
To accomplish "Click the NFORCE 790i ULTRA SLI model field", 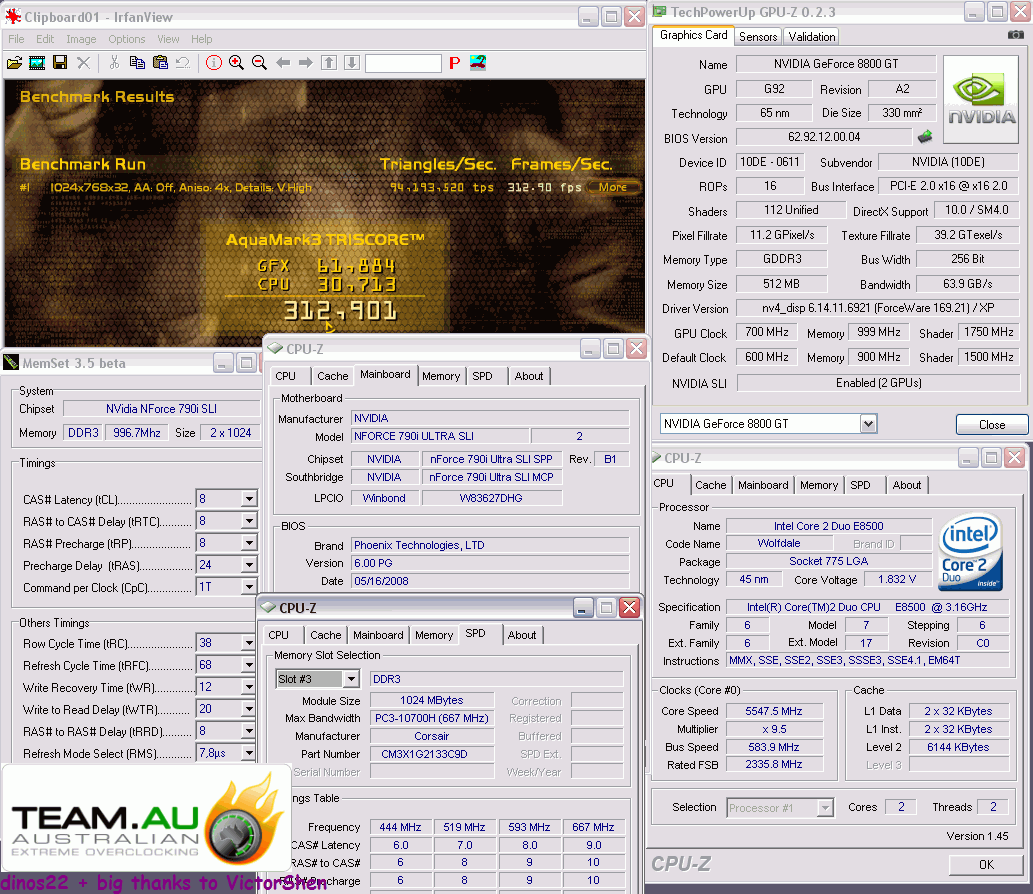I will [439, 436].
